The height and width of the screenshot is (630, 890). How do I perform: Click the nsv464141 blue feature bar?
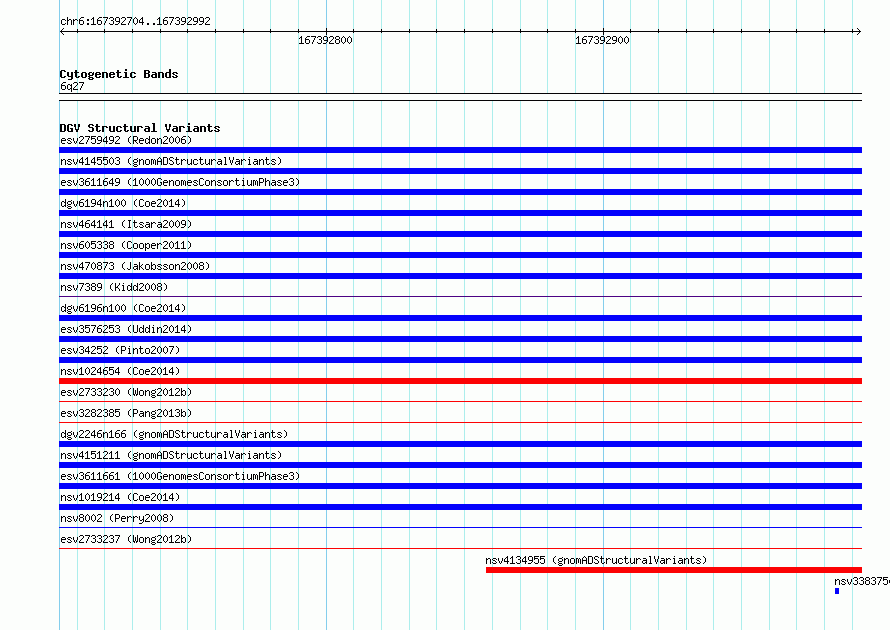point(460,234)
